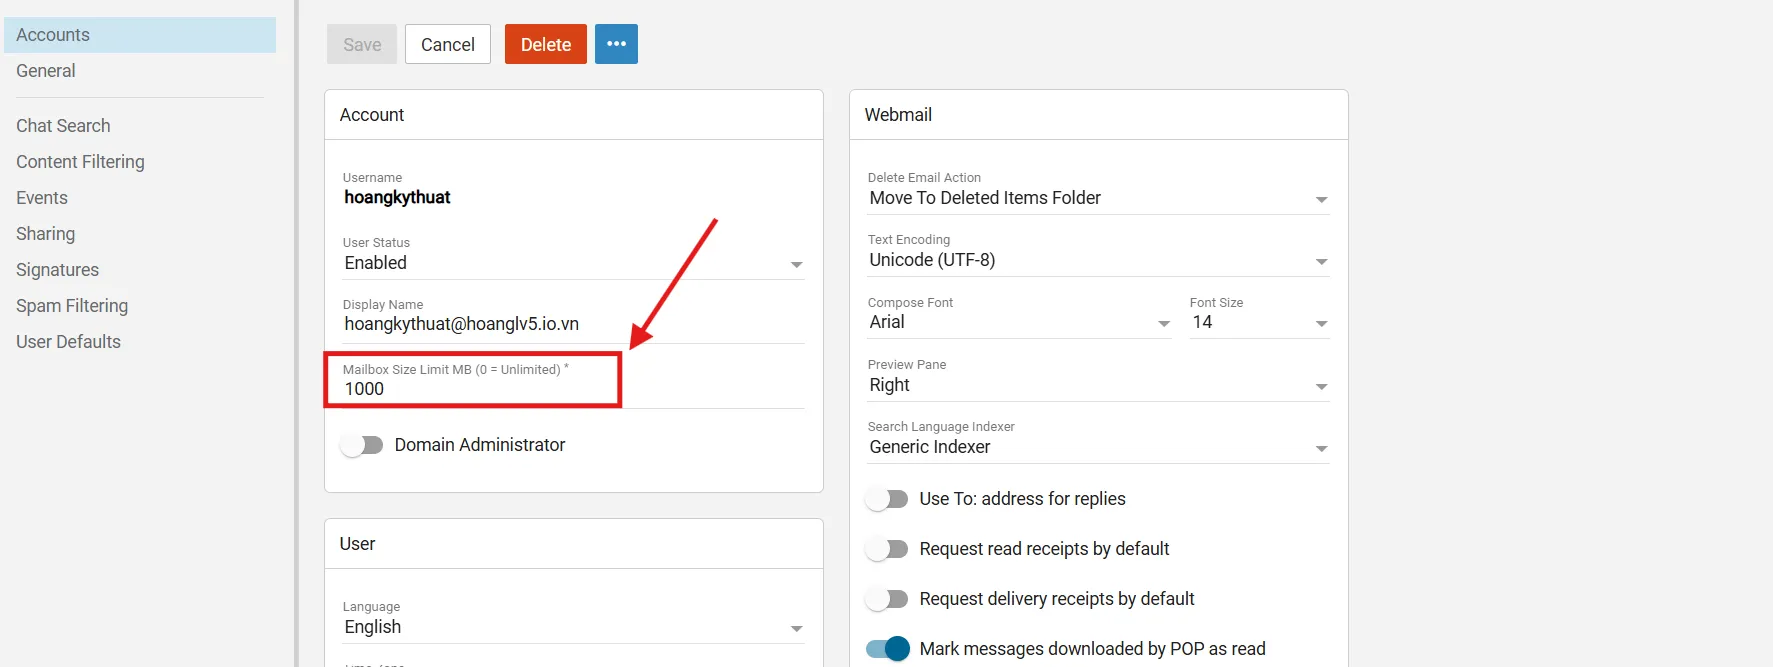Go to Content Filtering settings
Image resolution: width=1773 pixels, height=667 pixels.
coord(80,162)
